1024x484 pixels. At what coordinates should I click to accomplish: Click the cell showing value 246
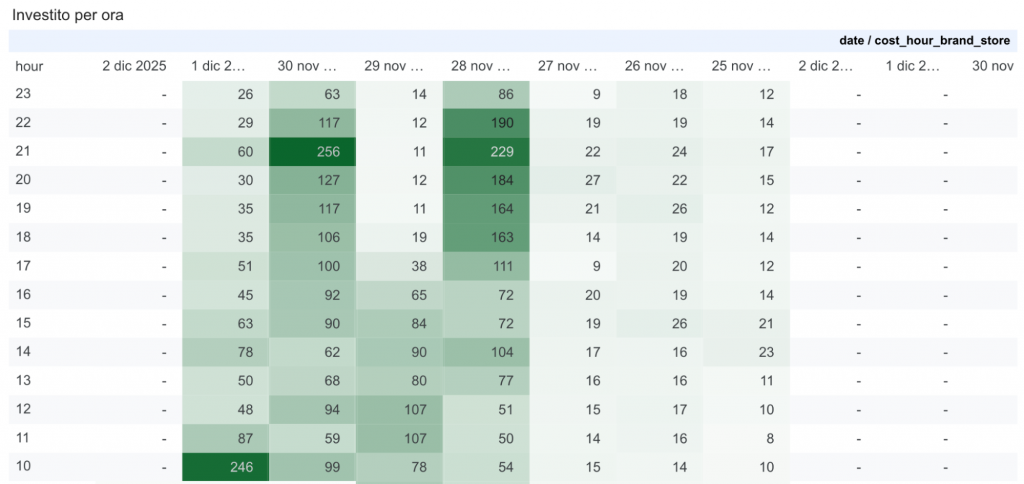[225, 468]
